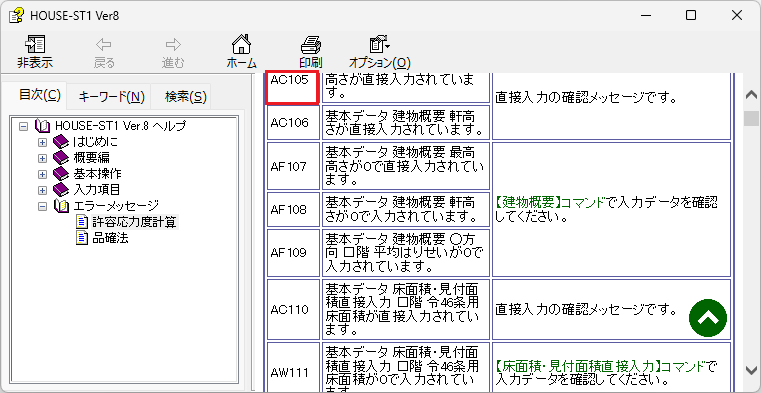Image resolution: width=761 pixels, height=393 pixels.
Task: Open the 【建物概要】コマンド link
Action: point(551,202)
